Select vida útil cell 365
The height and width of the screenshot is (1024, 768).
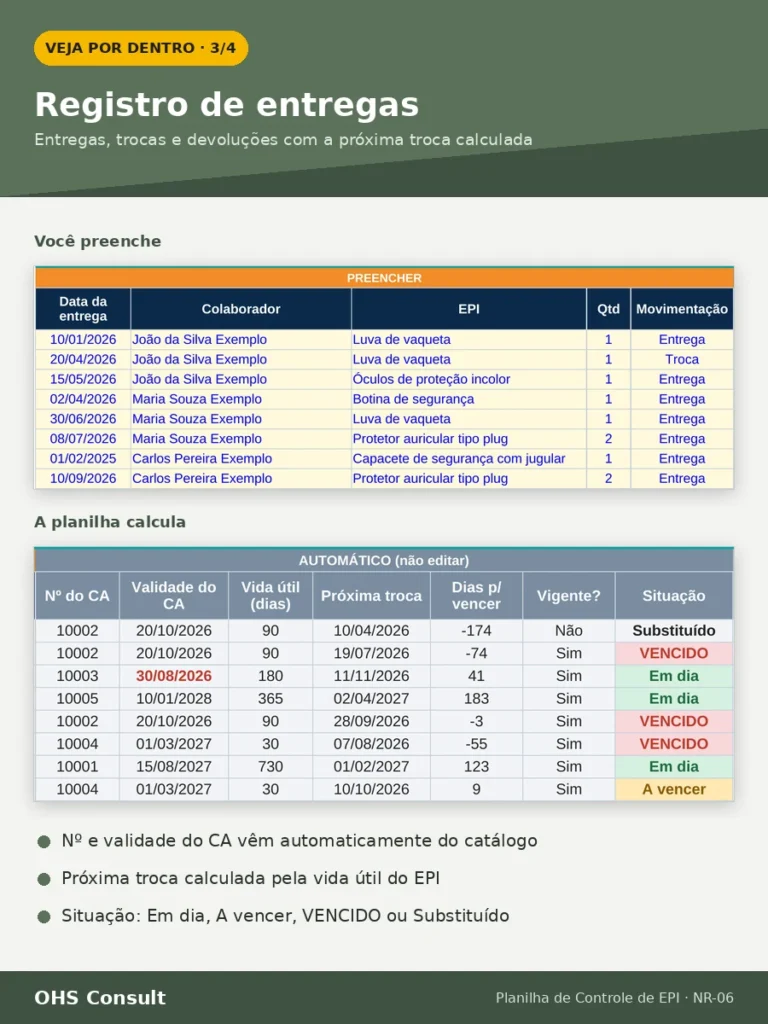coord(270,699)
